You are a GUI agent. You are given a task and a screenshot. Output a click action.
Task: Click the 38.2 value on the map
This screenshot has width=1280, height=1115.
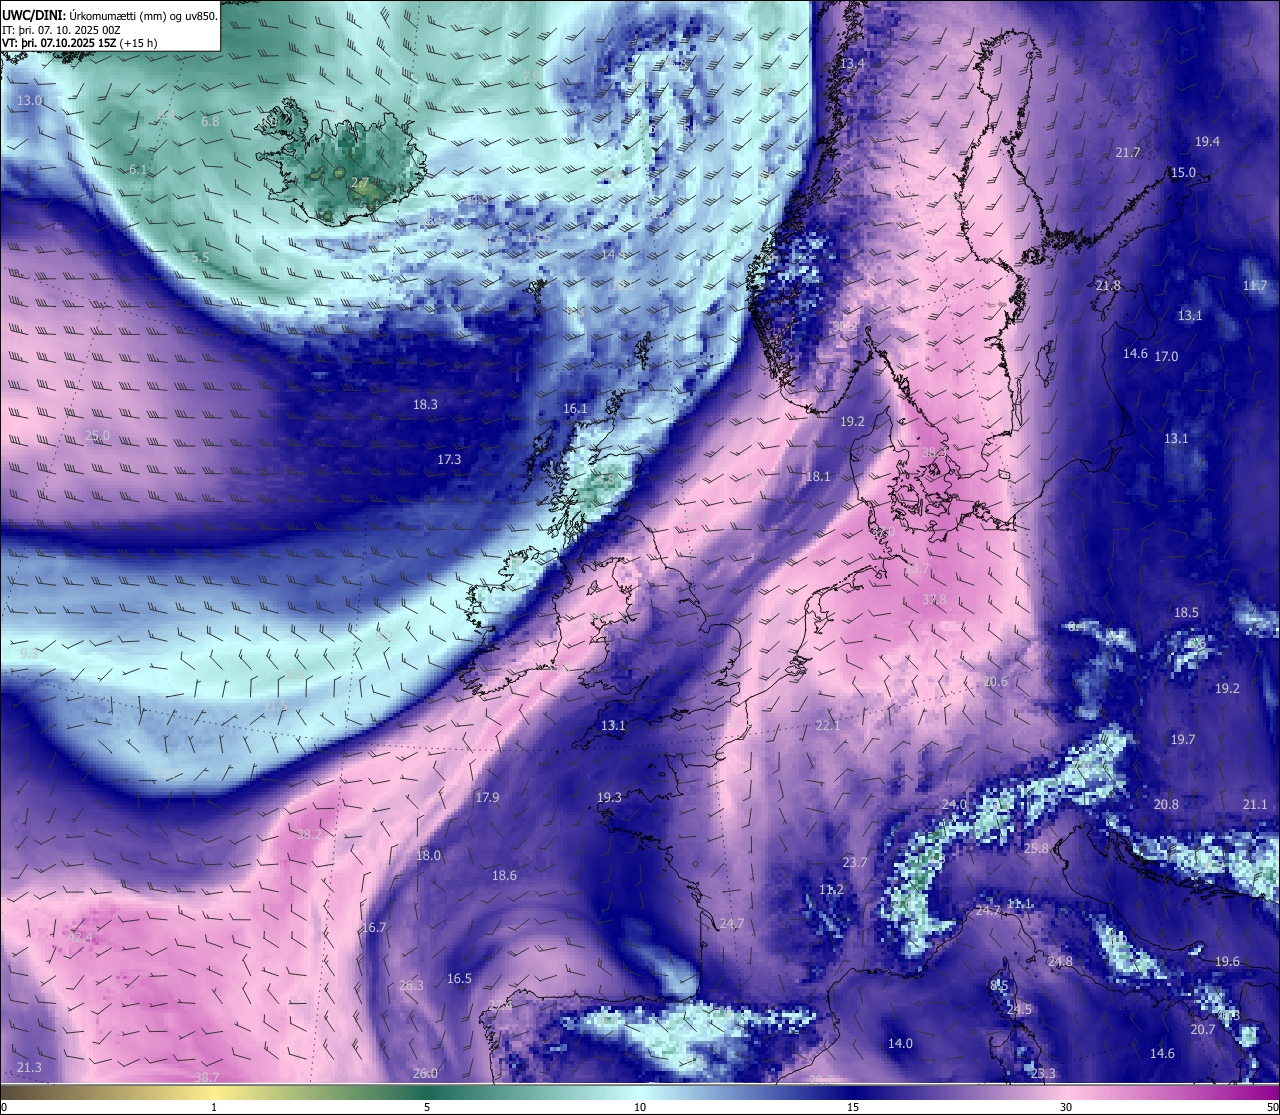coord(310,834)
